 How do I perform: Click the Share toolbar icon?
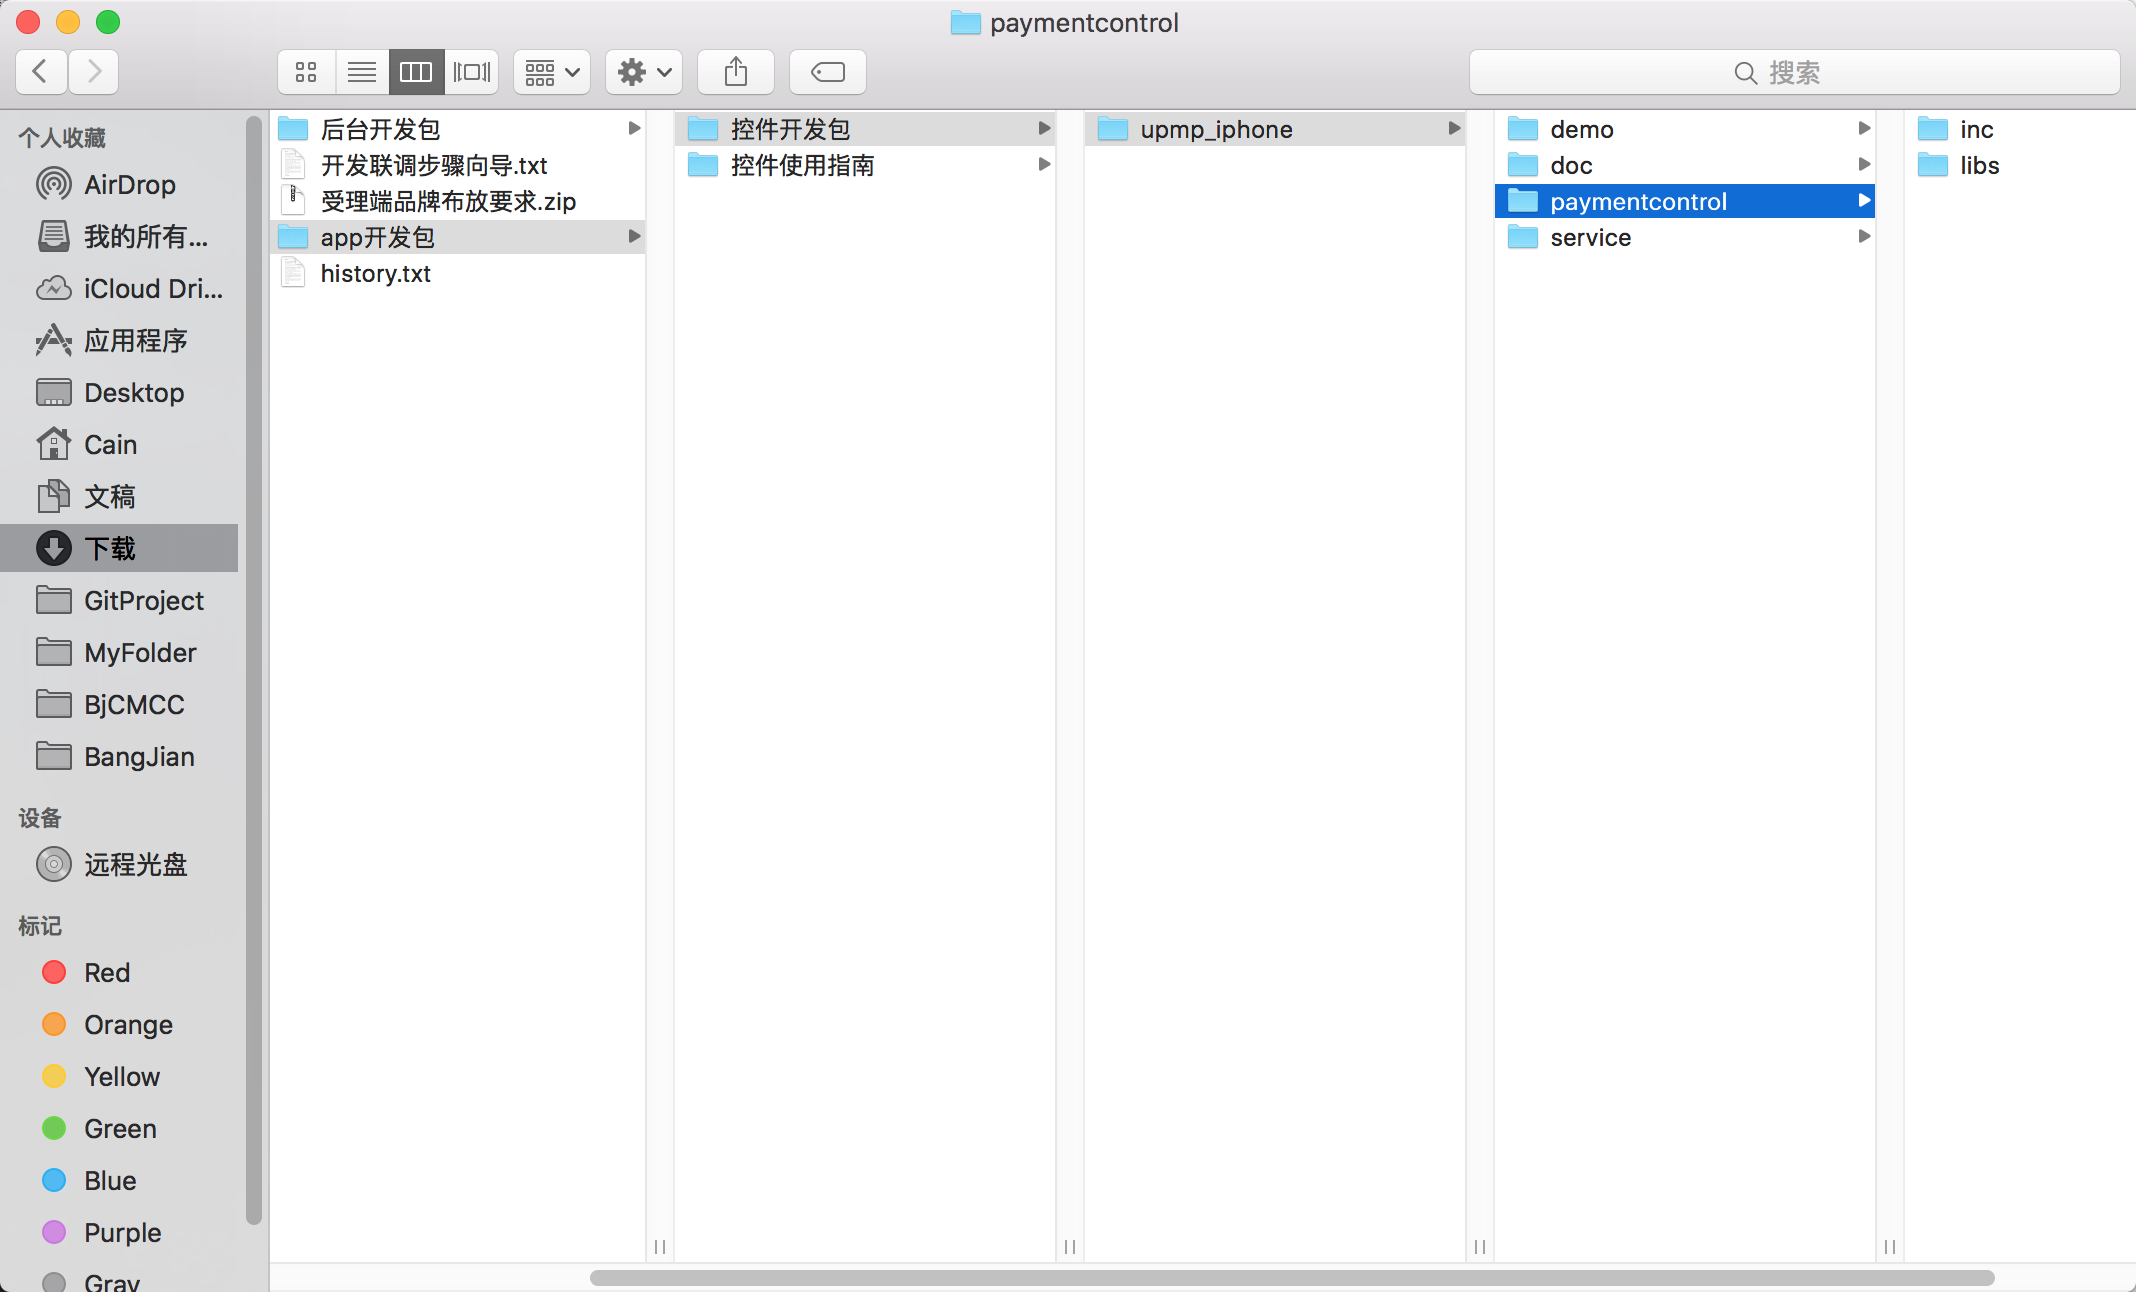(x=736, y=72)
